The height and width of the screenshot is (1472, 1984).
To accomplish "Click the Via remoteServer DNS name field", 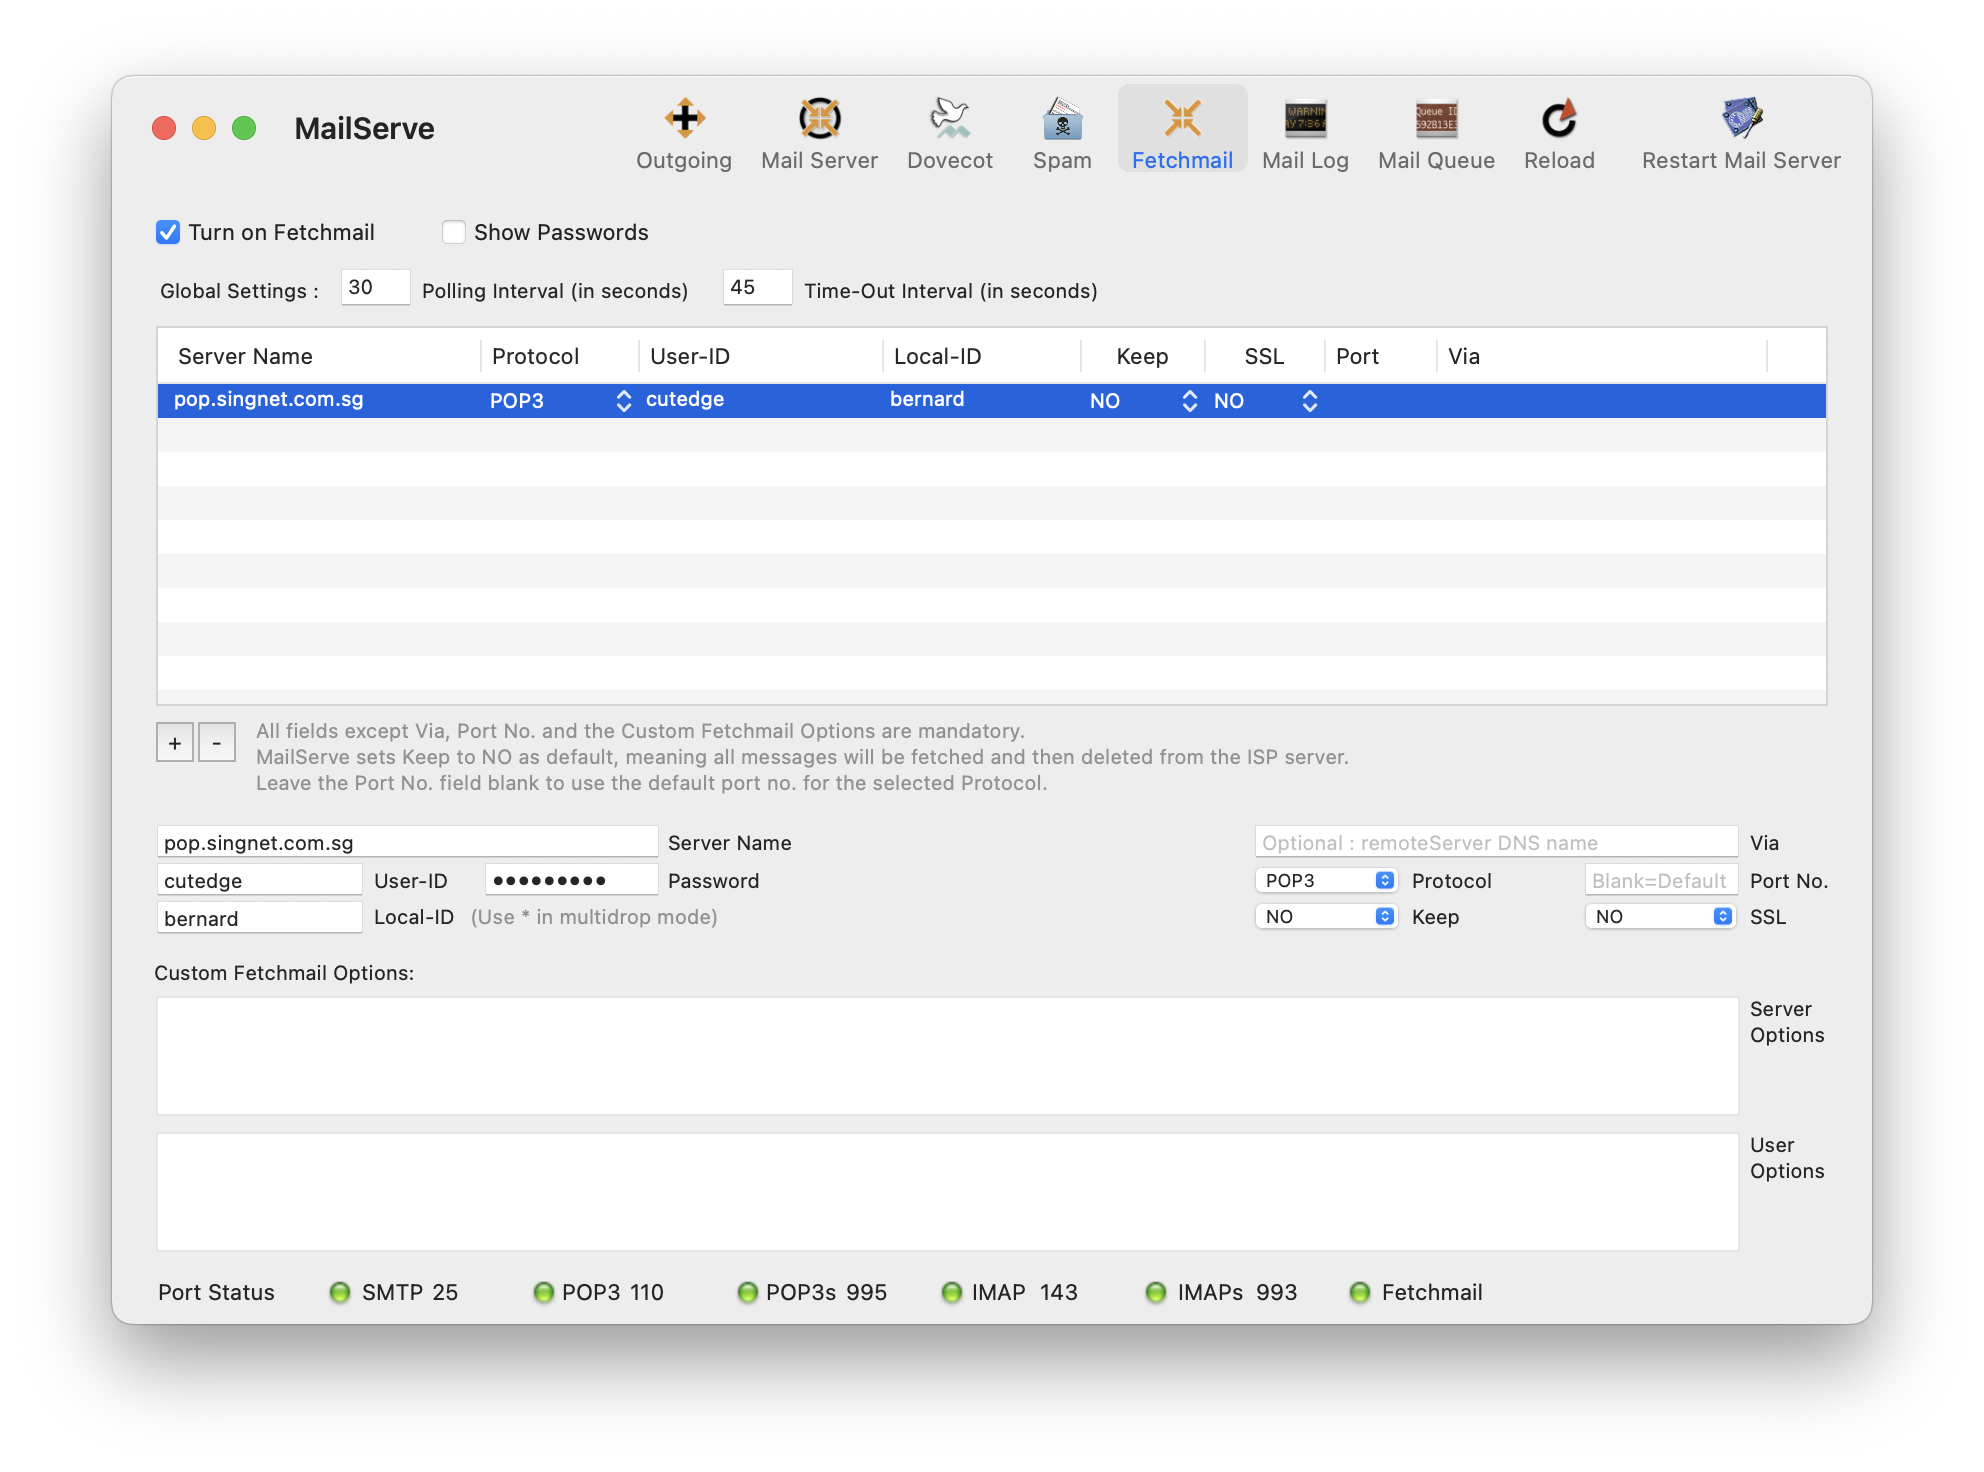I will coord(1496,842).
